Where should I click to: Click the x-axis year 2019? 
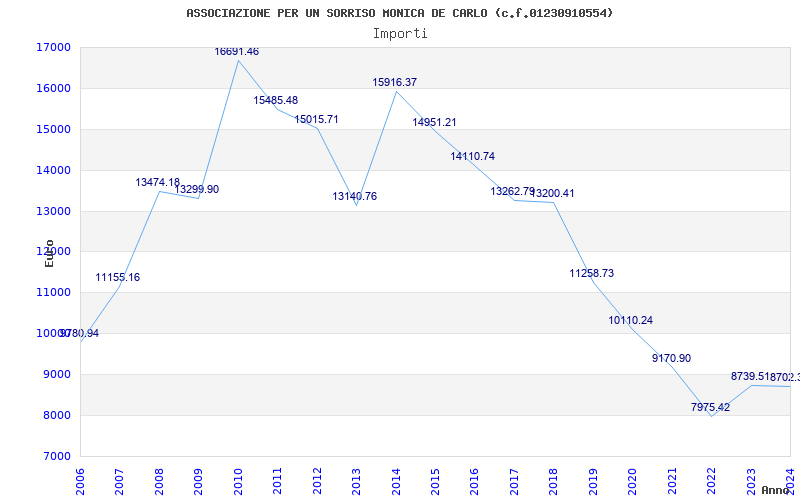click(x=593, y=482)
